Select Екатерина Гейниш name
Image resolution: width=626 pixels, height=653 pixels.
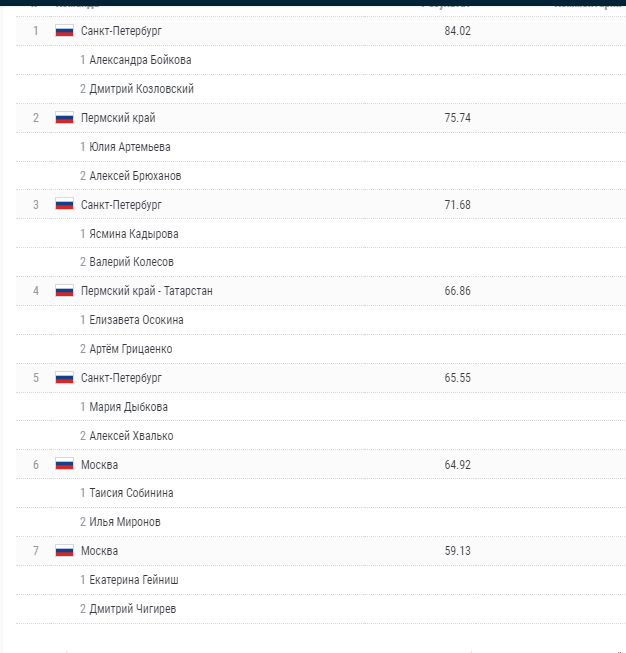coord(134,580)
